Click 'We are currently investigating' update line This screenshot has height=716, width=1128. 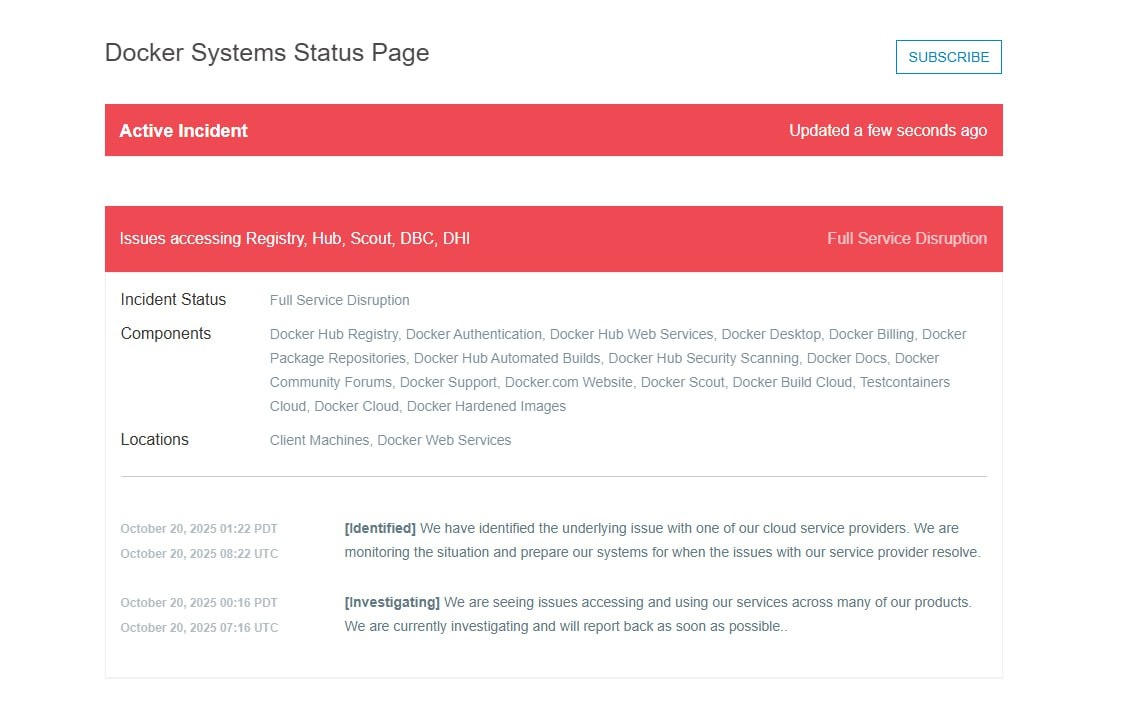(565, 626)
